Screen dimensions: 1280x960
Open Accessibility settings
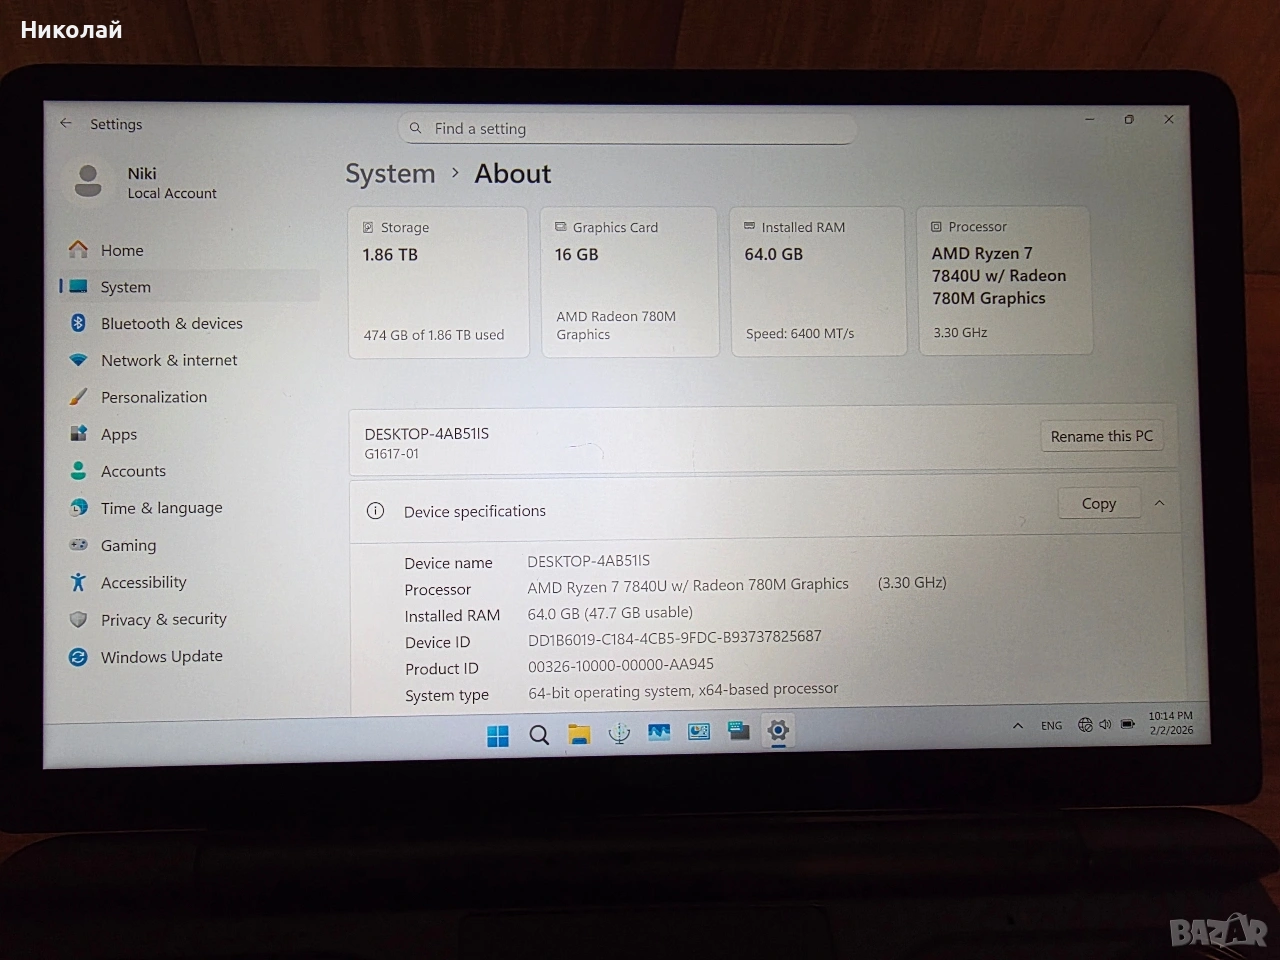pyautogui.click(x=143, y=582)
